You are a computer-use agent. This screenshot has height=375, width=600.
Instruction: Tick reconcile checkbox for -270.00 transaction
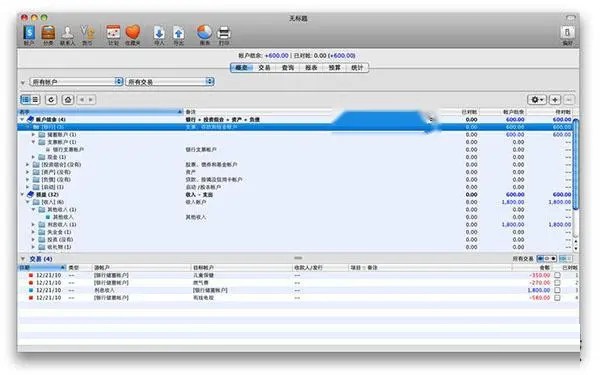click(x=558, y=283)
